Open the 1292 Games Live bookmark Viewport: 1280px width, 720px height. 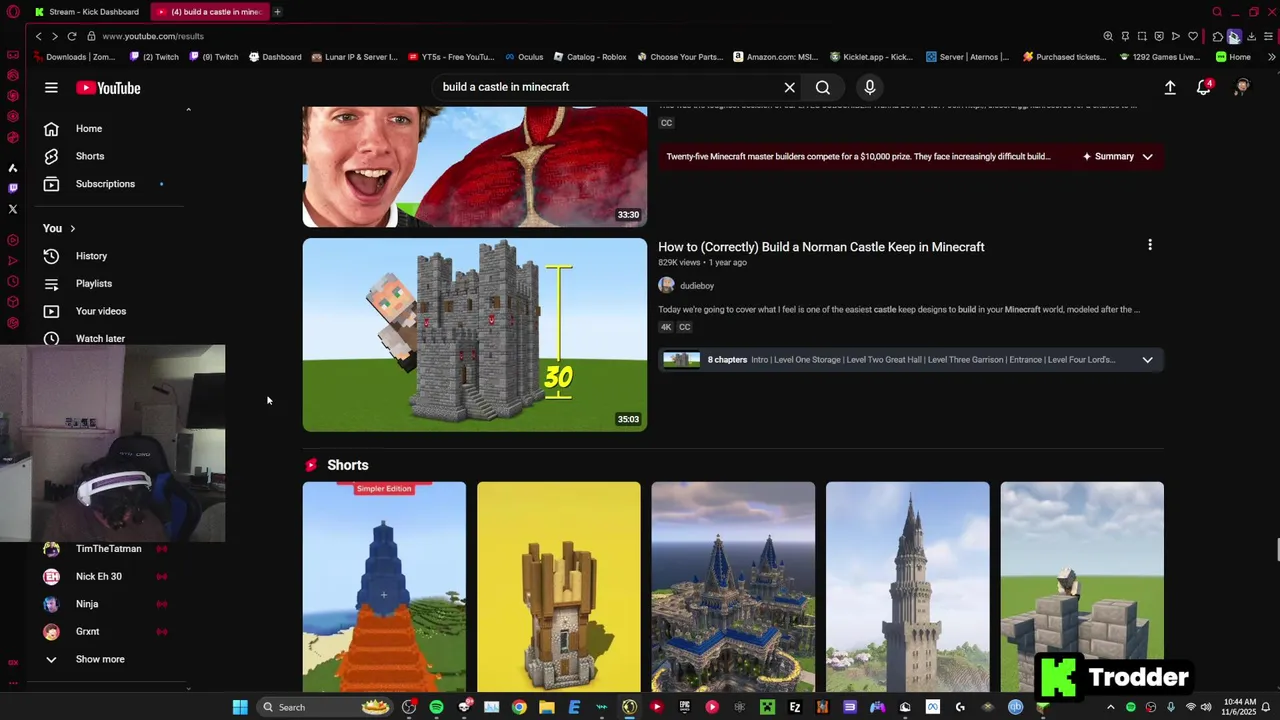[x=1160, y=57]
